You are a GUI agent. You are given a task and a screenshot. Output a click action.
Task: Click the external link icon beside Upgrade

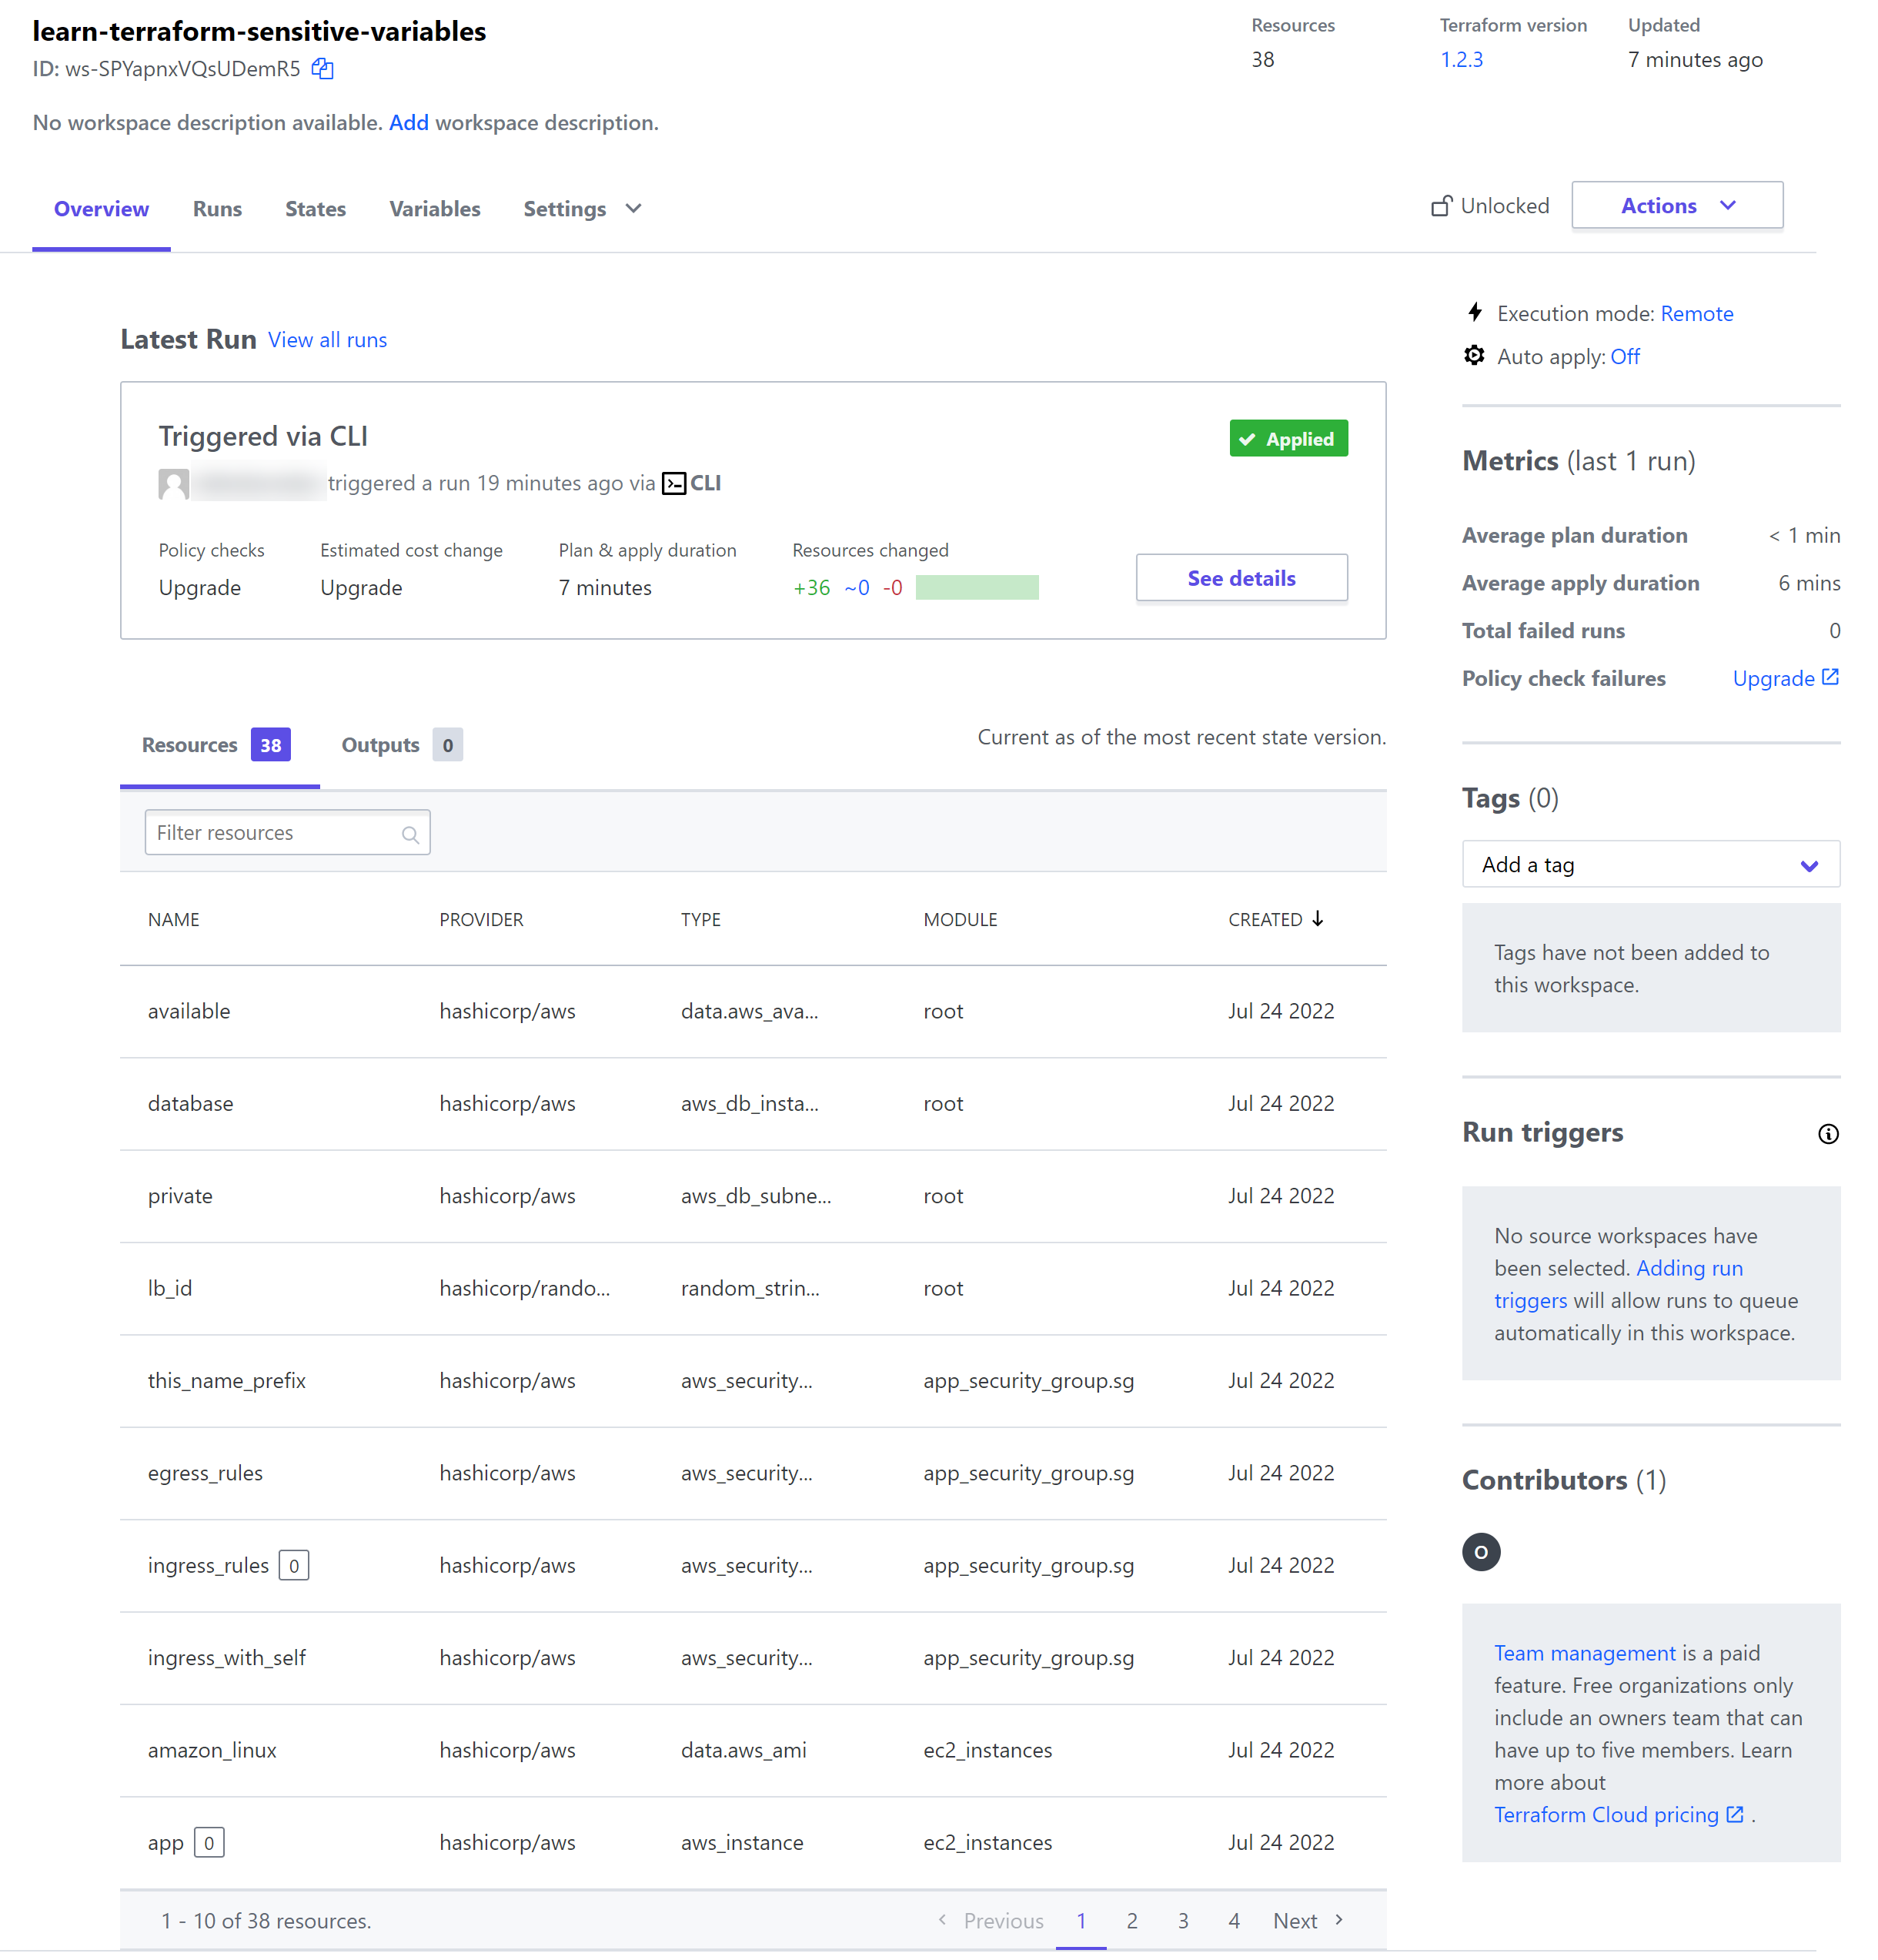1832,677
